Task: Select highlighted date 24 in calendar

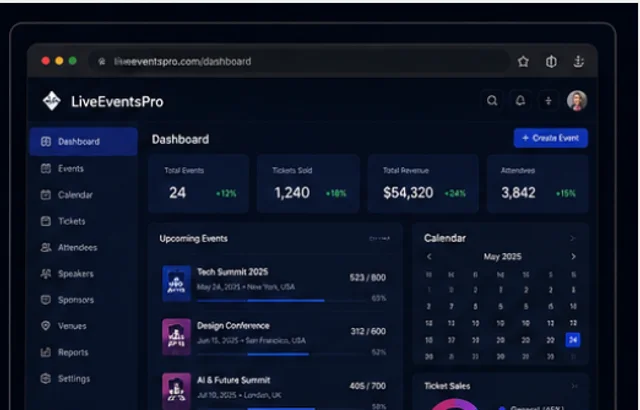Action: click(x=573, y=340)
